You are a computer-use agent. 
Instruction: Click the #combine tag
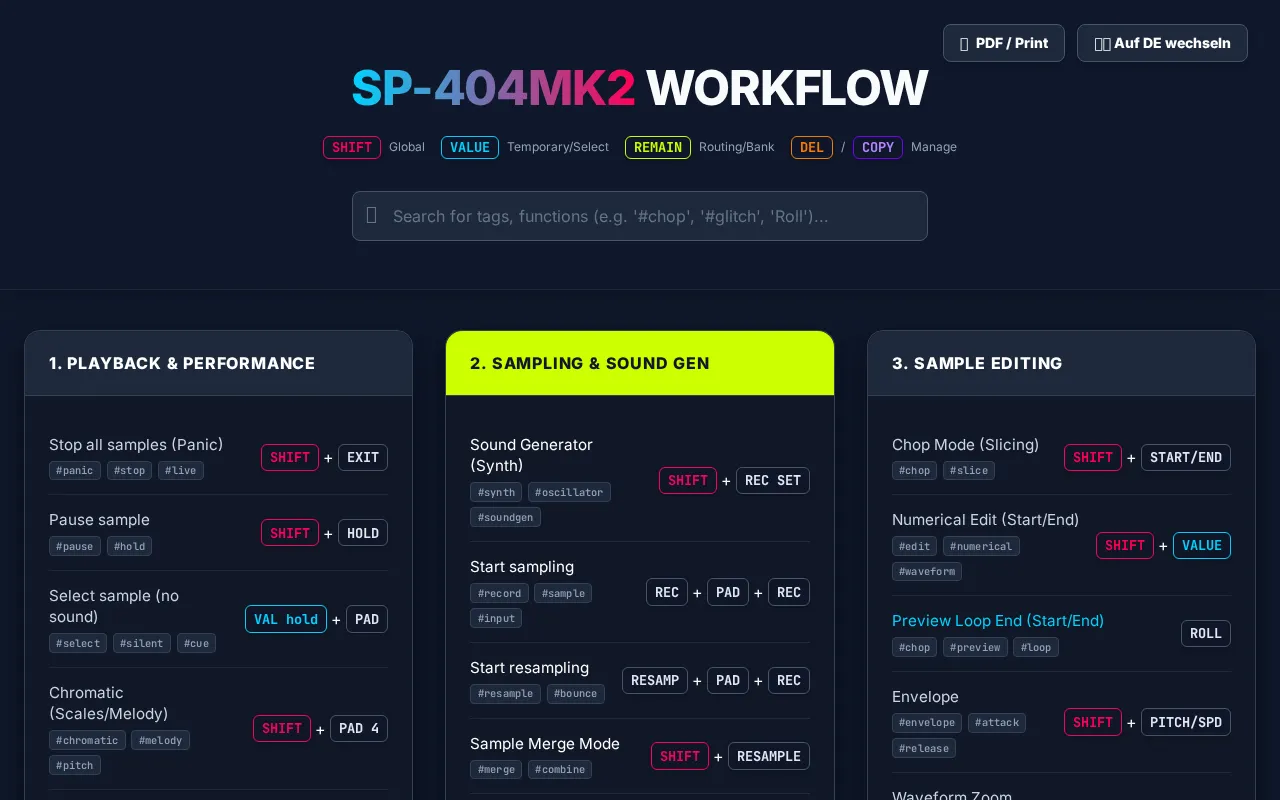560,769
